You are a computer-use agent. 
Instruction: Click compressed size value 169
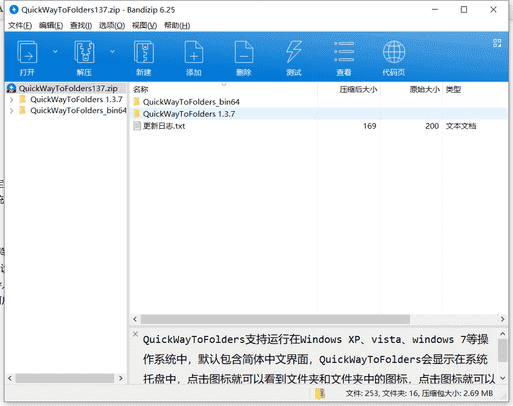(370, 126)
